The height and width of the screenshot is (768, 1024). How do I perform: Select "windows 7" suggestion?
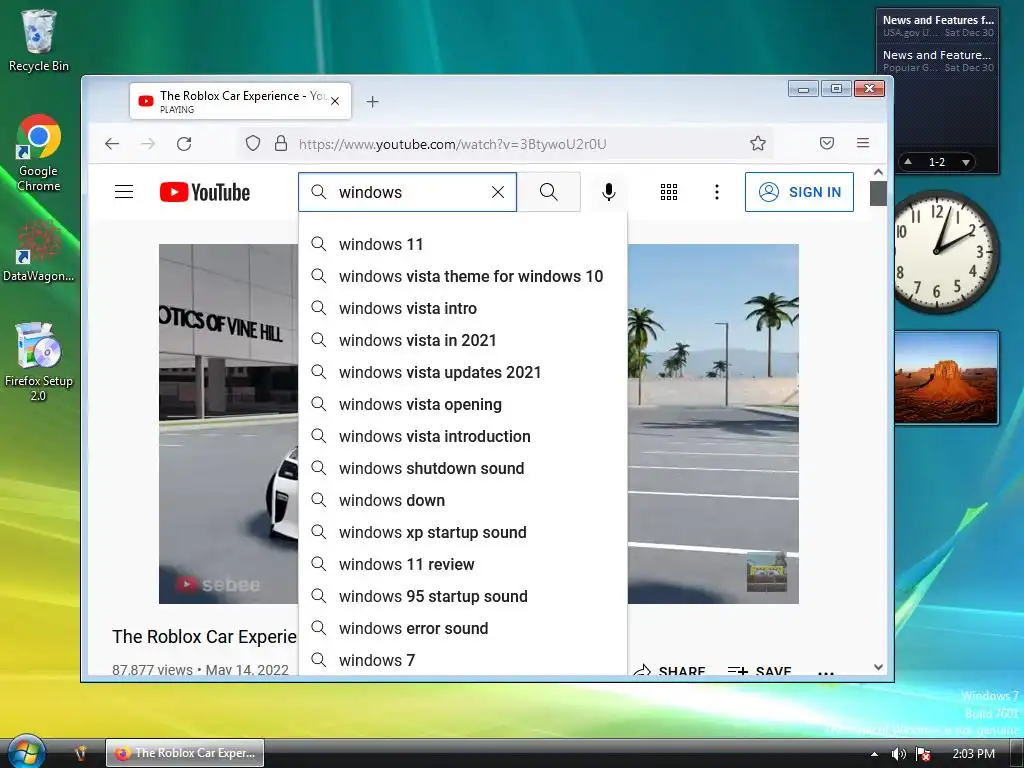(462, 660)
